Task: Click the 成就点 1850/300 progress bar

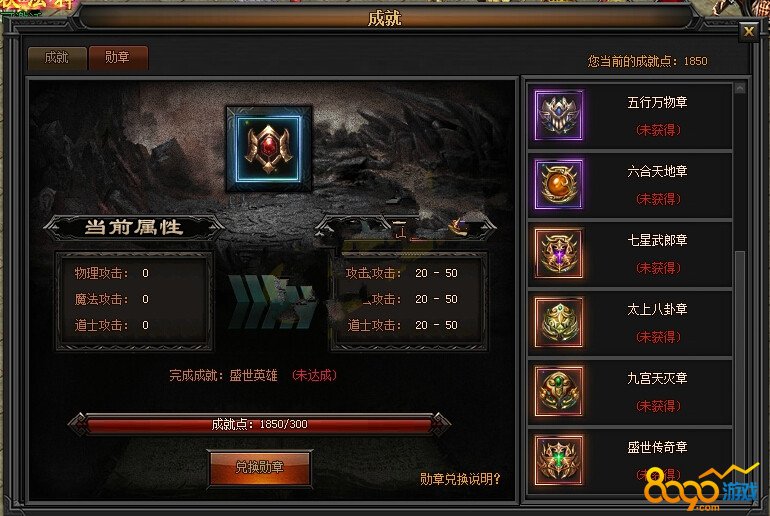Action: (x=259, y=424)
